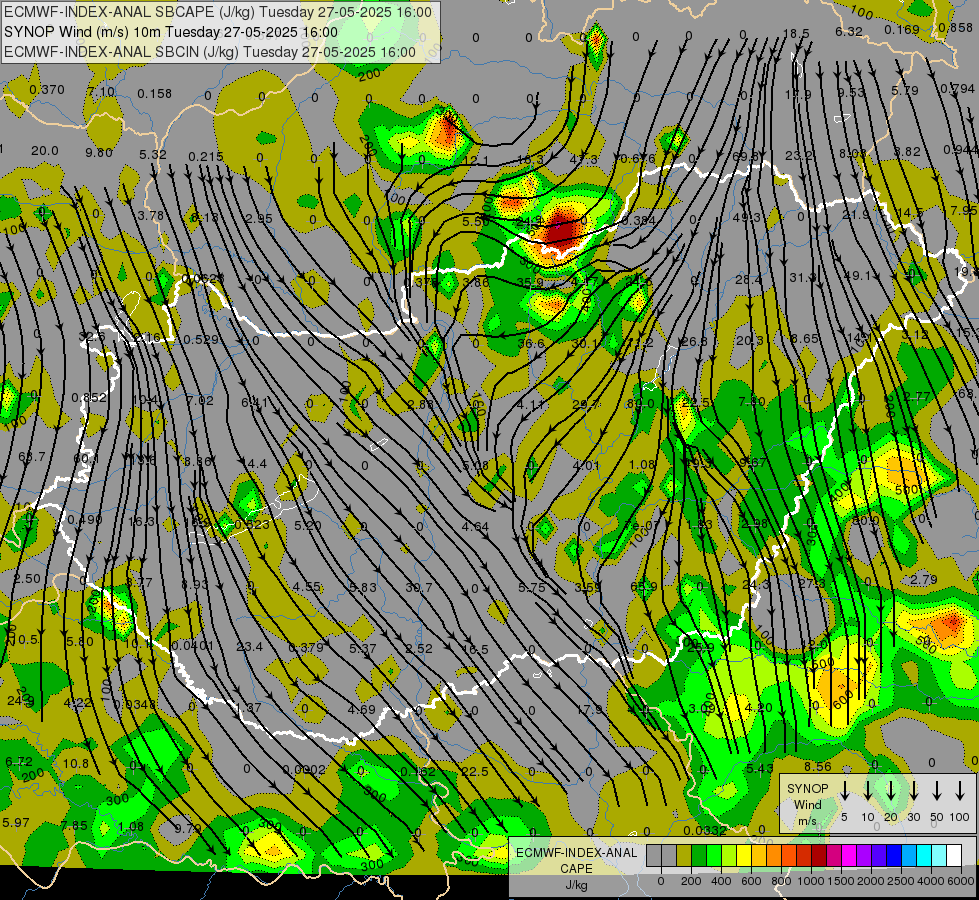Click the map value '0.169'

coord(902,29)
